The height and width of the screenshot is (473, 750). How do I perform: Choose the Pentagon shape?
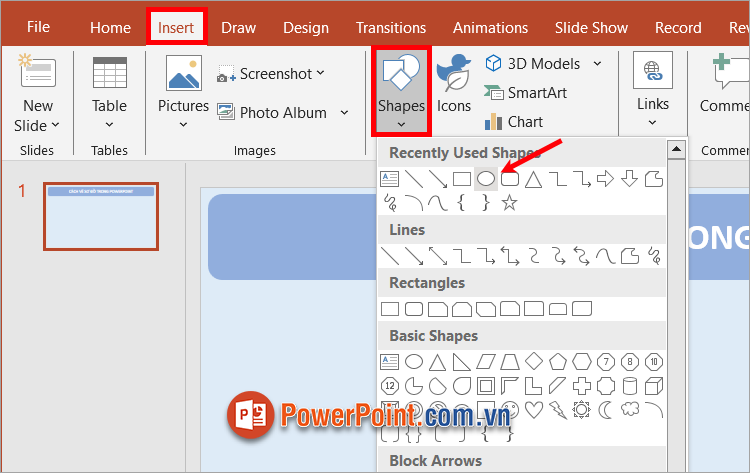pos(558,362)
